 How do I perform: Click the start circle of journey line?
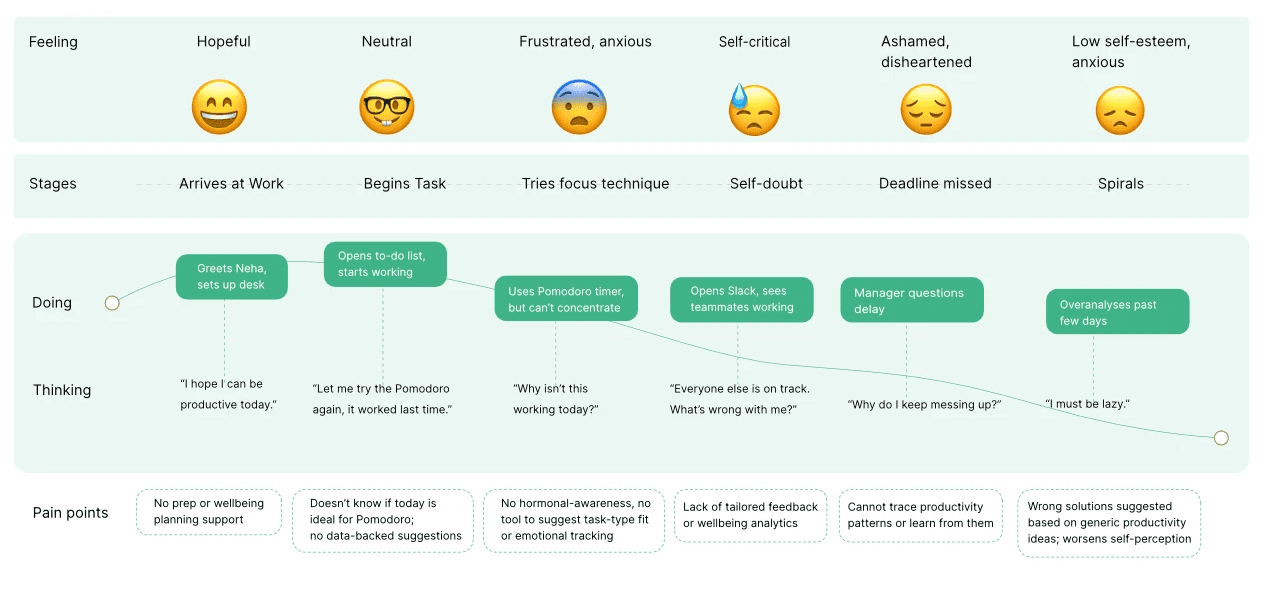click(112, 302)
